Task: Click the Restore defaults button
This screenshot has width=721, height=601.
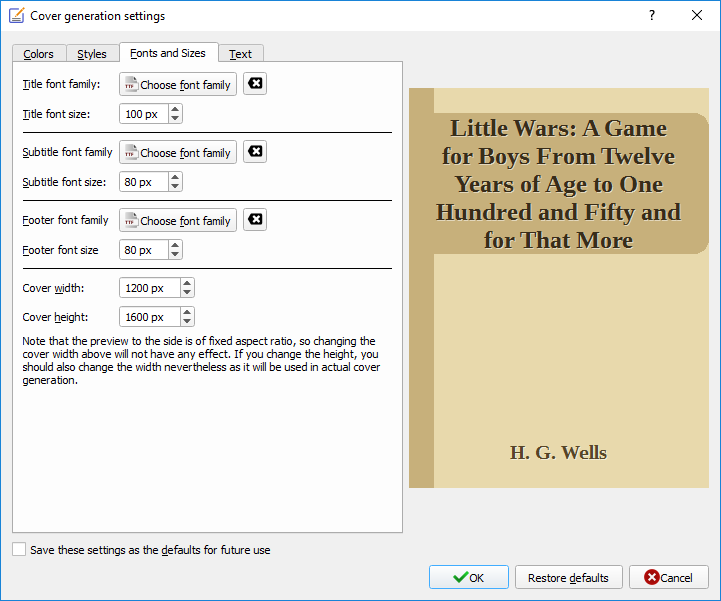Action: 568,577
